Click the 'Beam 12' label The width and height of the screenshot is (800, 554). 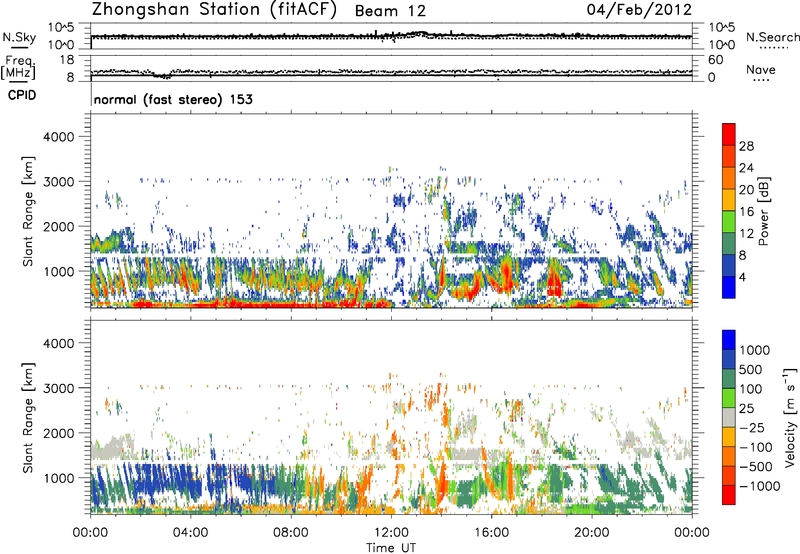click(x=390, y=11)
